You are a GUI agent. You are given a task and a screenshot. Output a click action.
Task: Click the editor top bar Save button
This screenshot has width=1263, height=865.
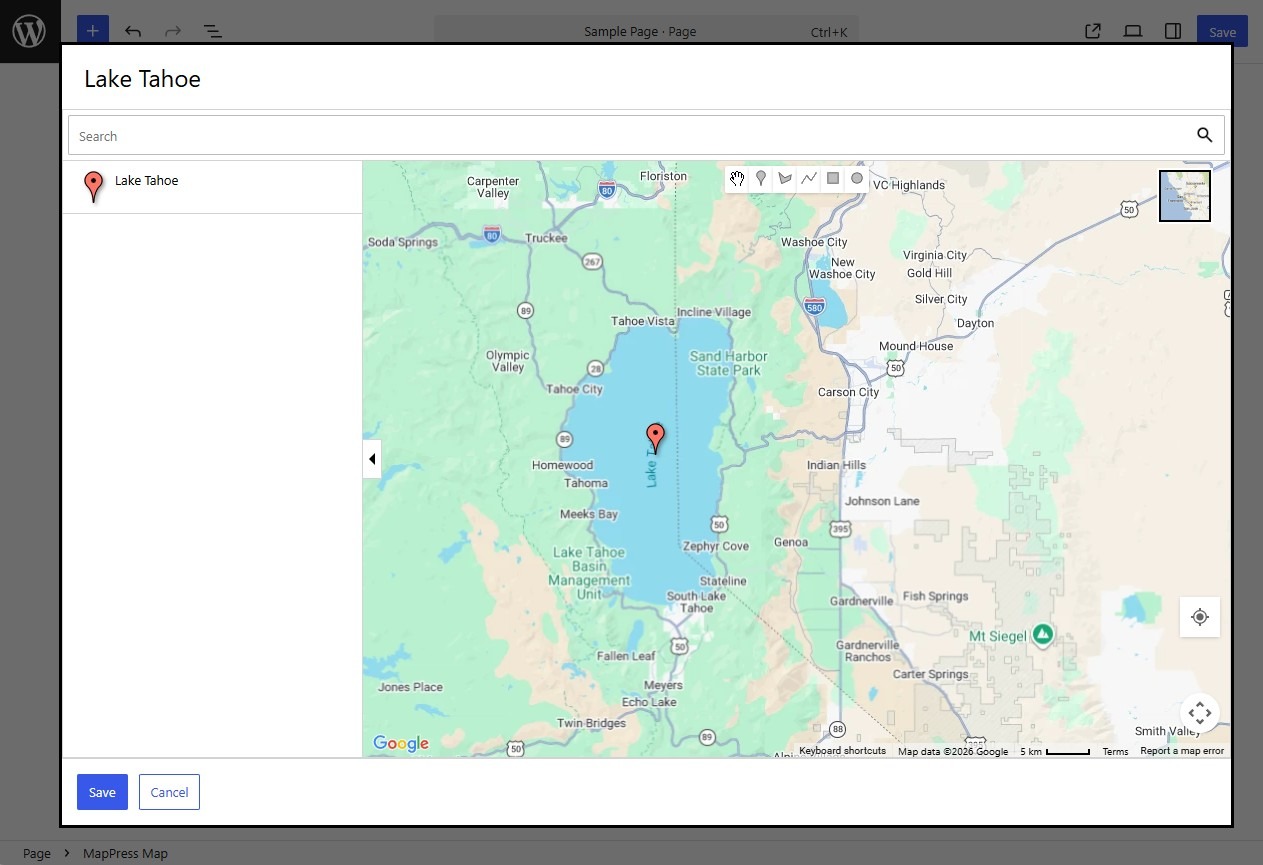[x=1222, y=31]
